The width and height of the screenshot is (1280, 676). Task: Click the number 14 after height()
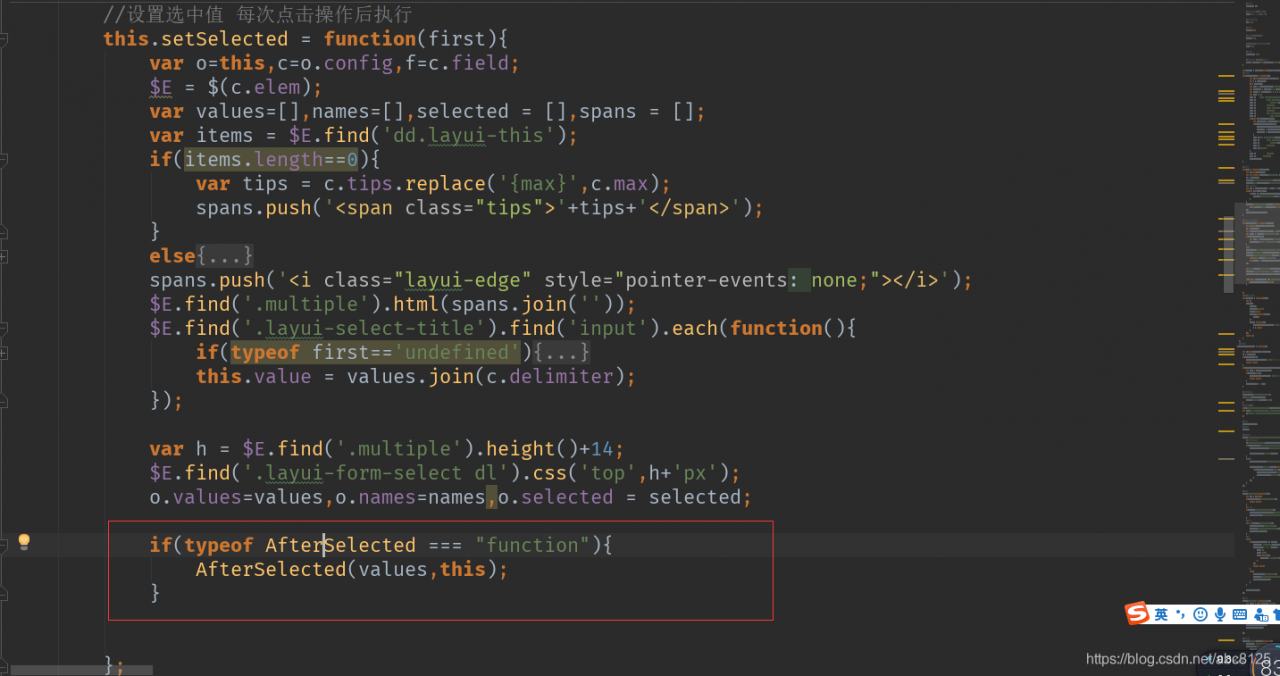coord(602,449)
